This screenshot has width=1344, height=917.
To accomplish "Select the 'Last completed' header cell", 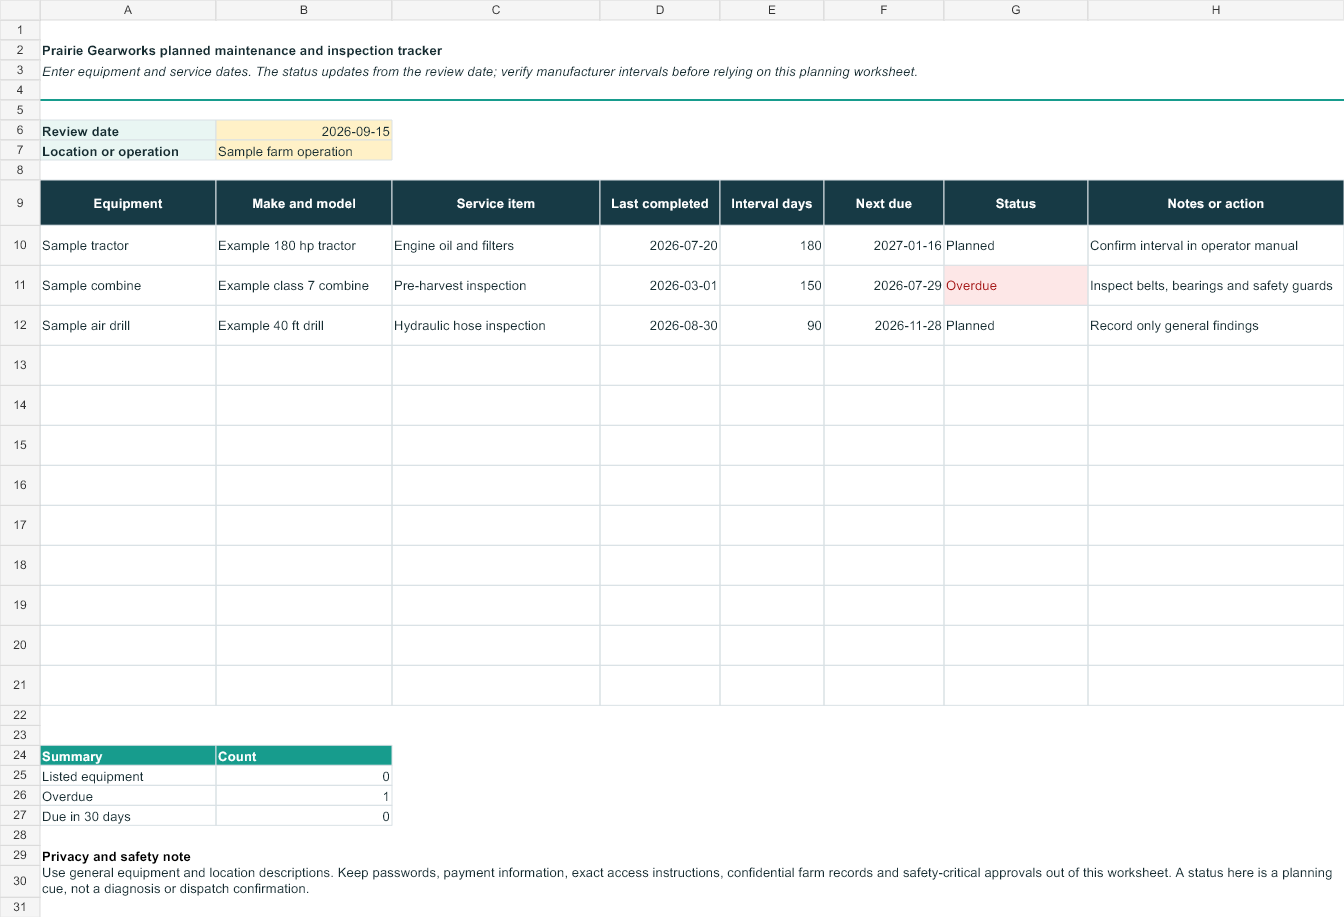I will tap(660, 203).
